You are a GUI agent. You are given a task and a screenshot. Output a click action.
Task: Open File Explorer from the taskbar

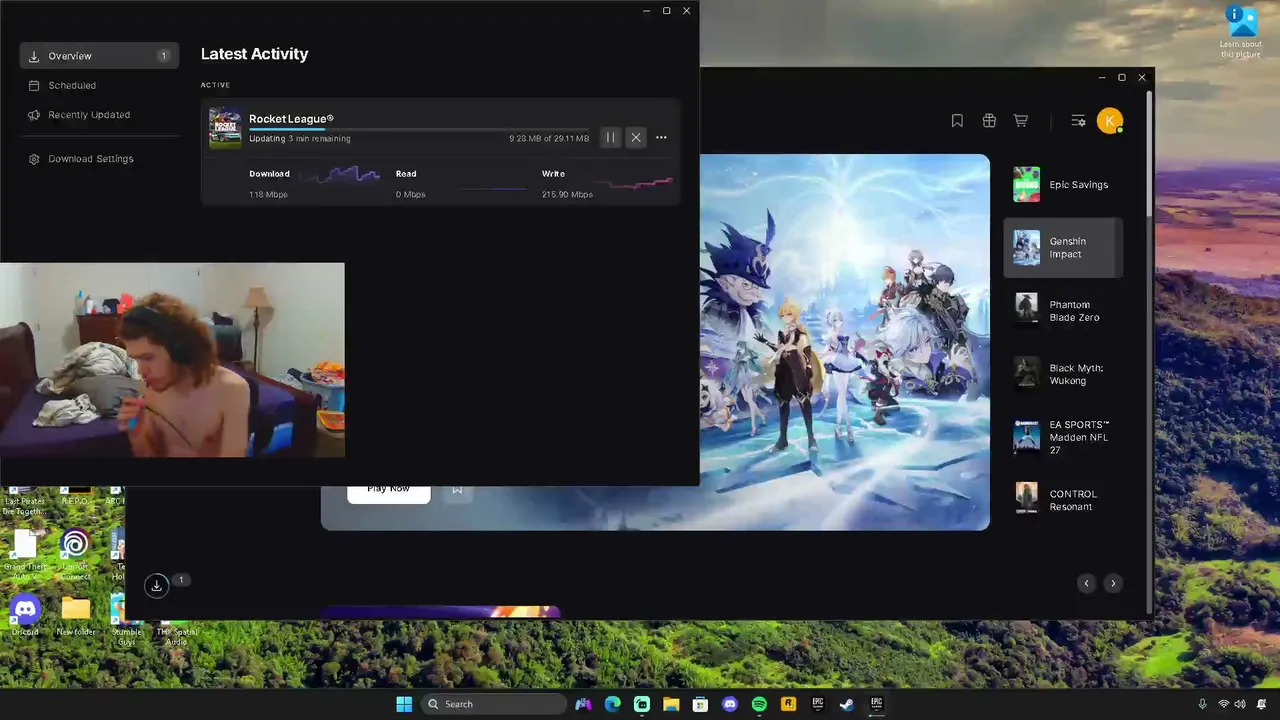(671, 704)
